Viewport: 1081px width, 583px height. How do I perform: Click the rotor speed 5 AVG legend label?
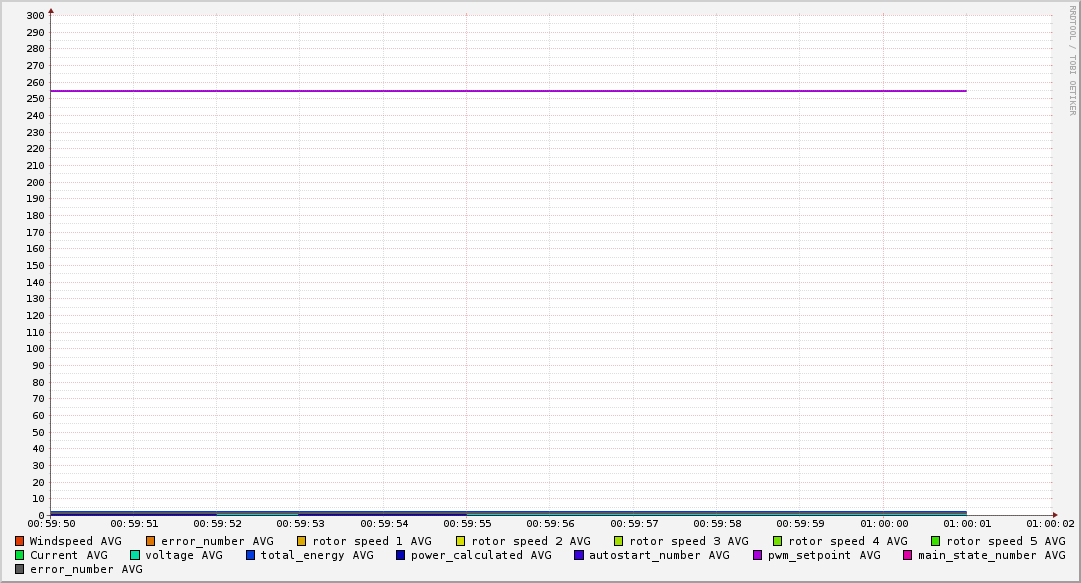click(1006, 541)
